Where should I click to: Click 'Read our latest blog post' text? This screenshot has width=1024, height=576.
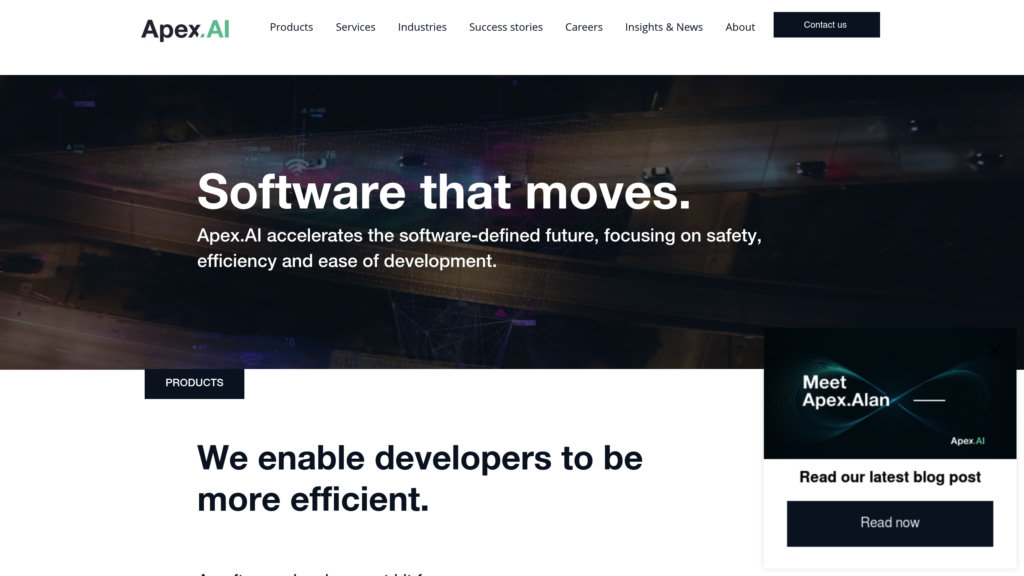tap(889, 477)
